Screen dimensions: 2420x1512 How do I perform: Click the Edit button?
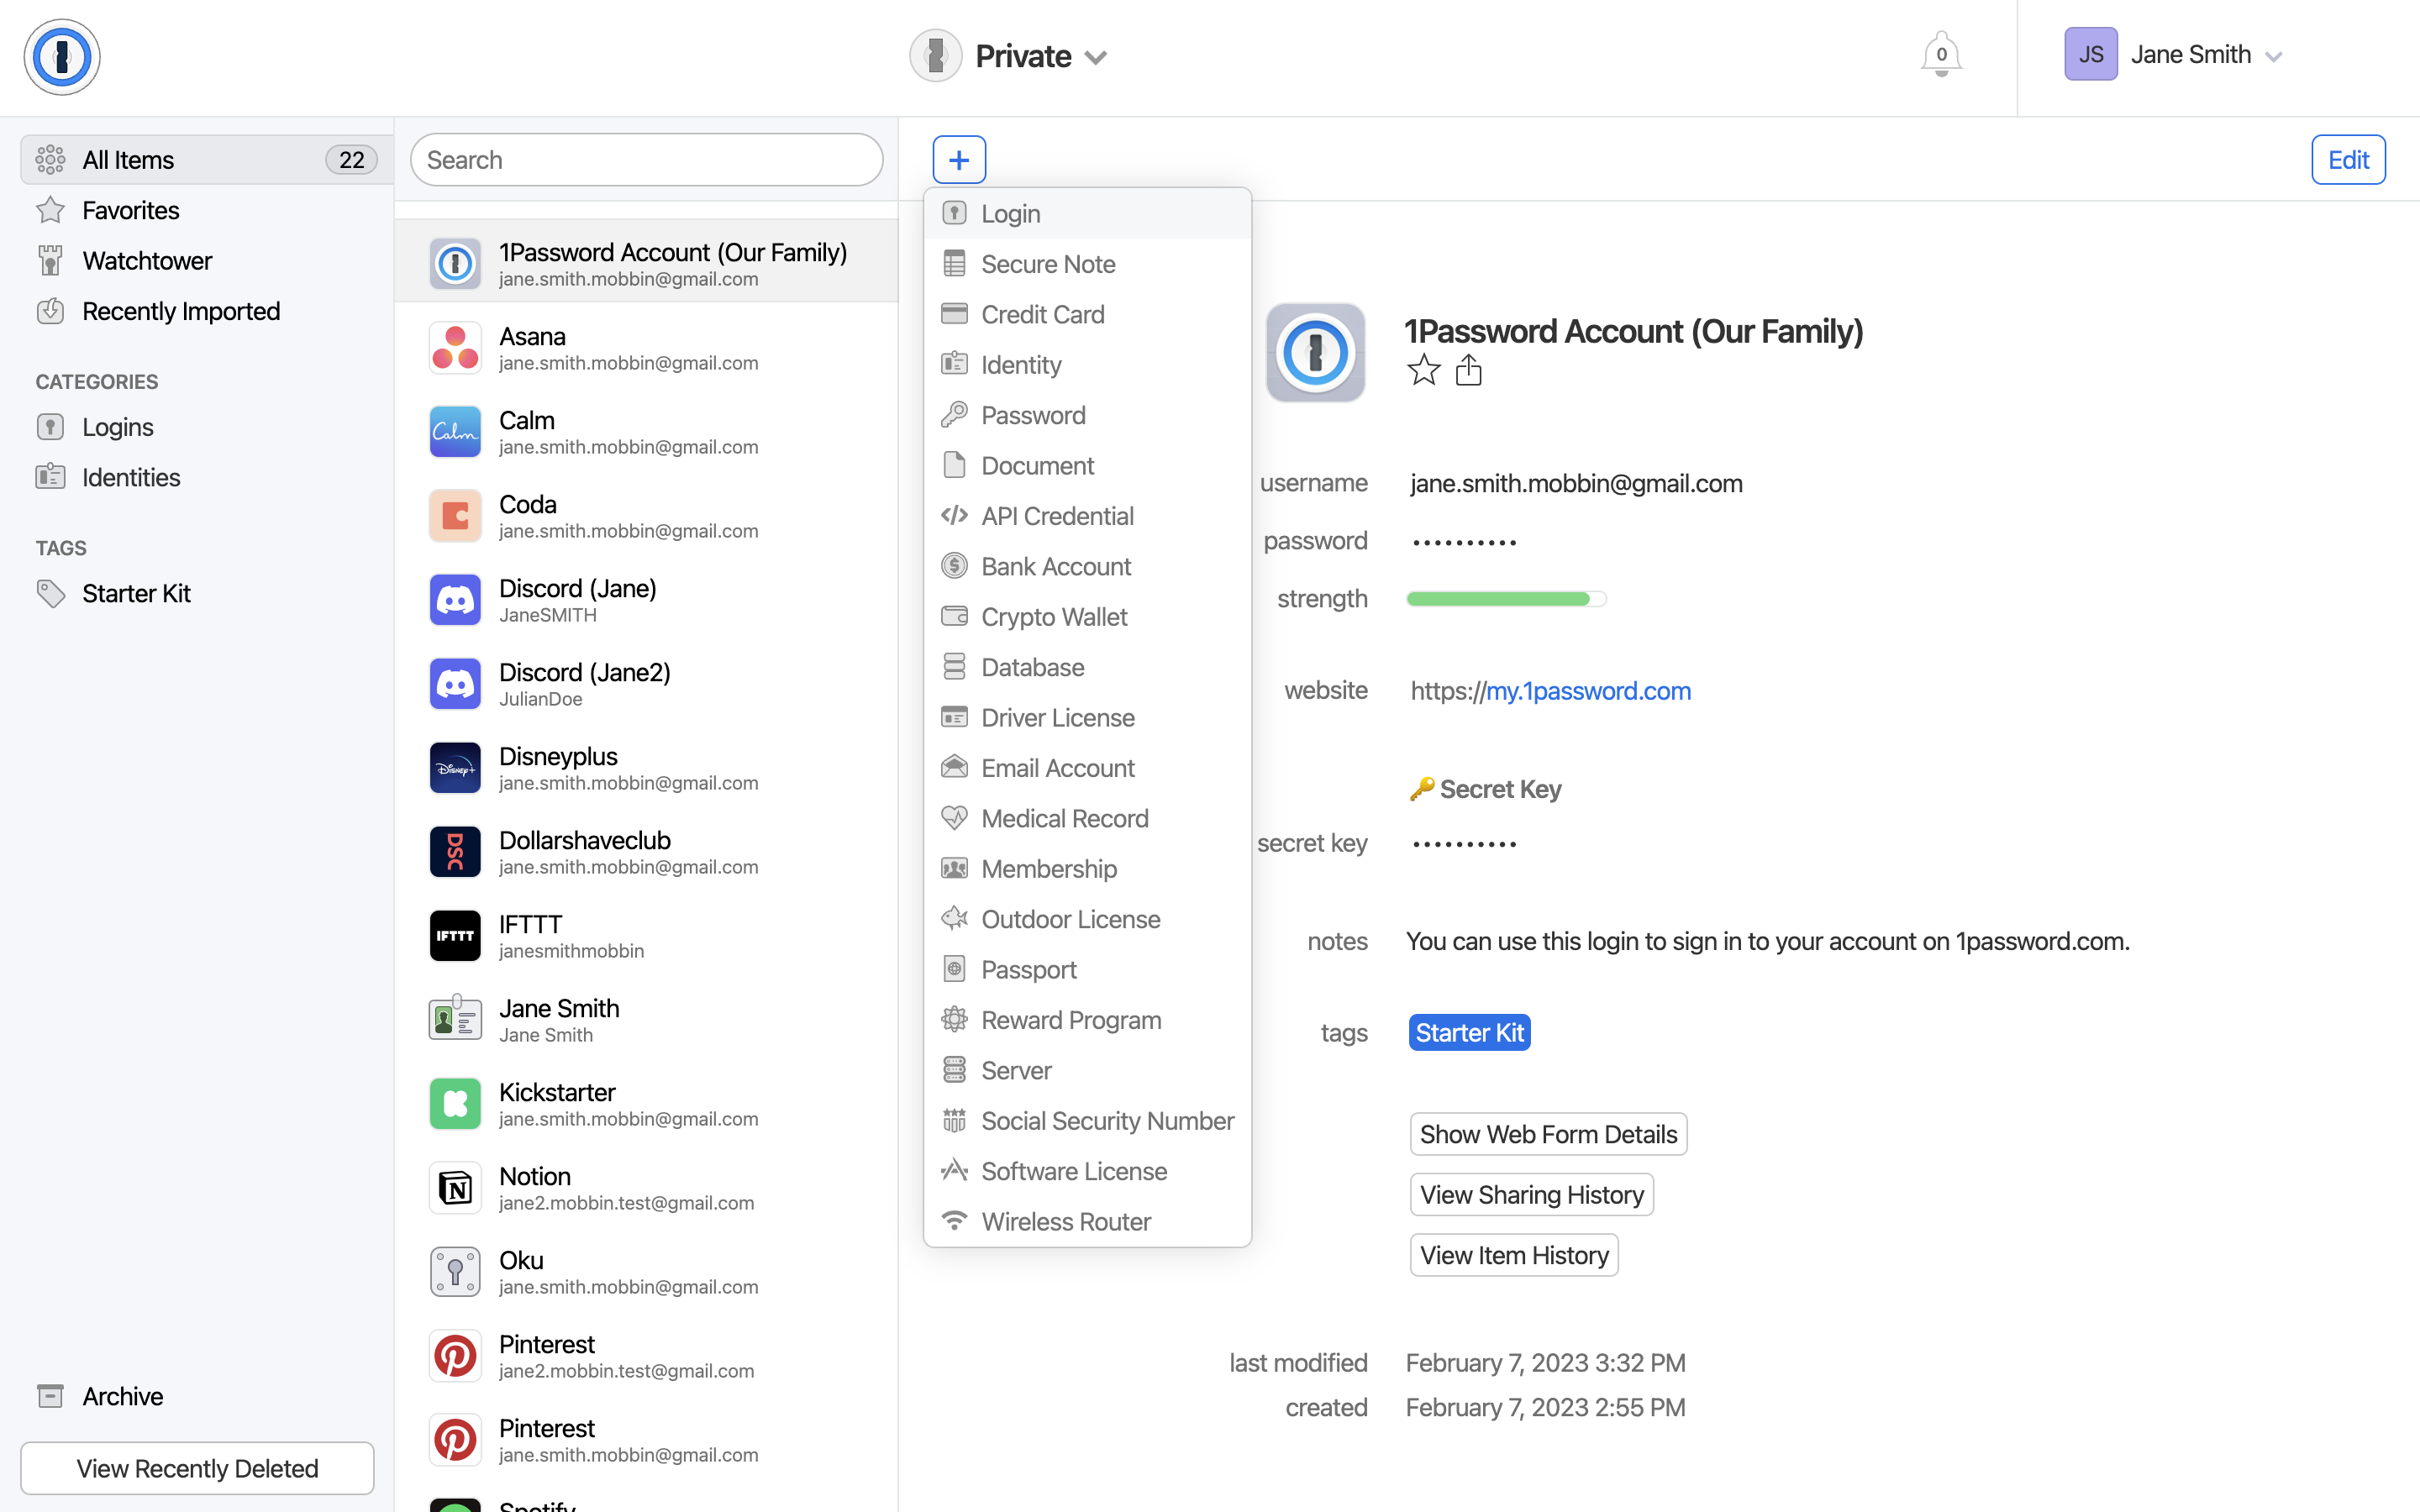[2347, 160]
